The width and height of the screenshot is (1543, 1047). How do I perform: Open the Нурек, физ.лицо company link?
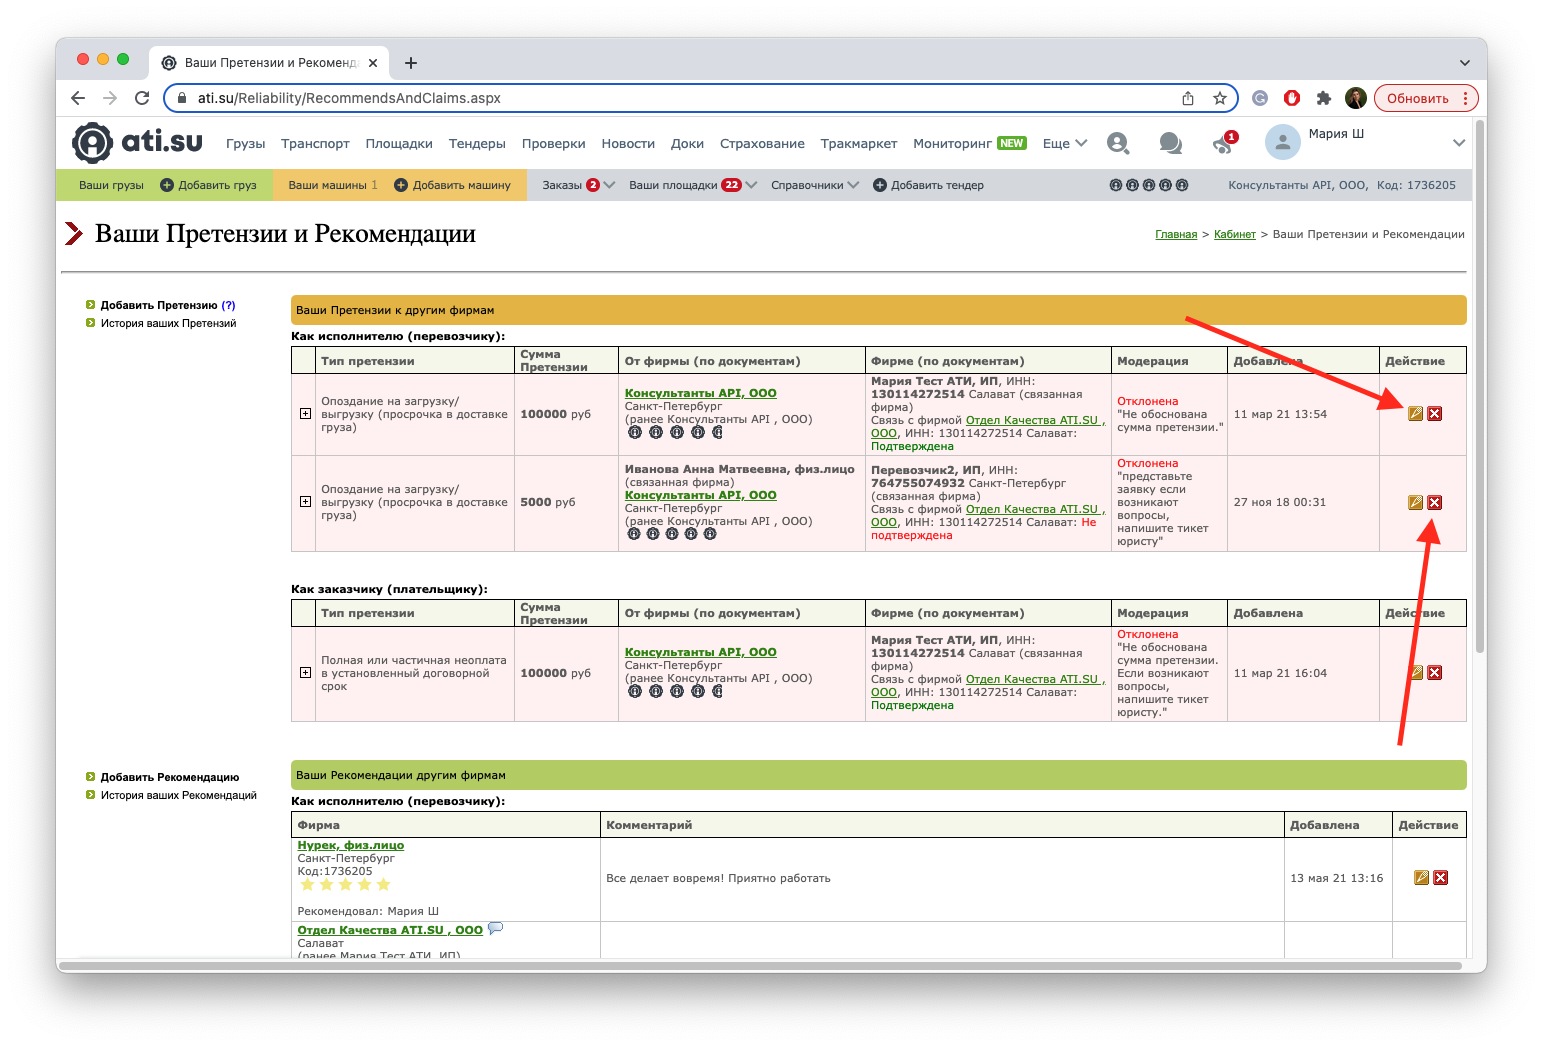(351, 845)
